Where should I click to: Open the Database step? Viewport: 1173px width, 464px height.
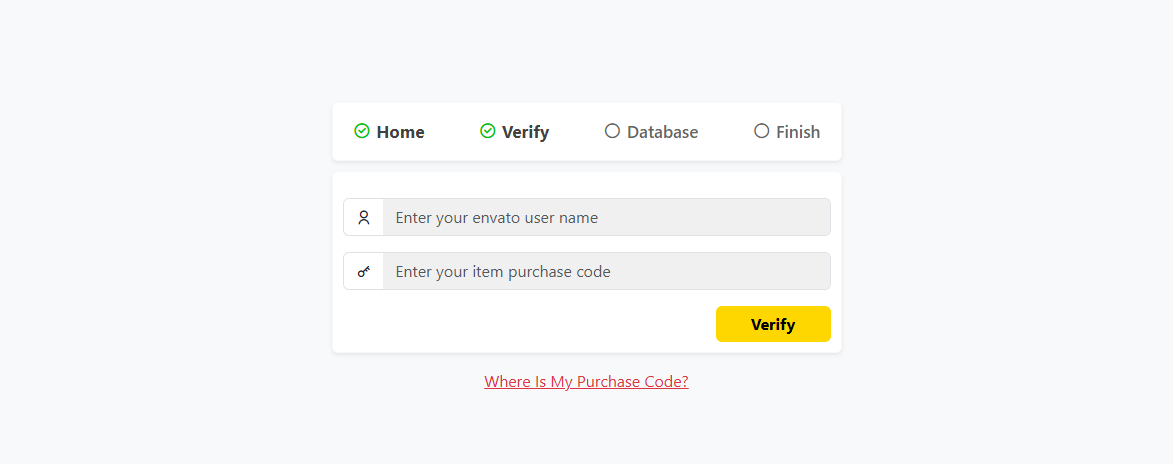click(x=662, y=132)
